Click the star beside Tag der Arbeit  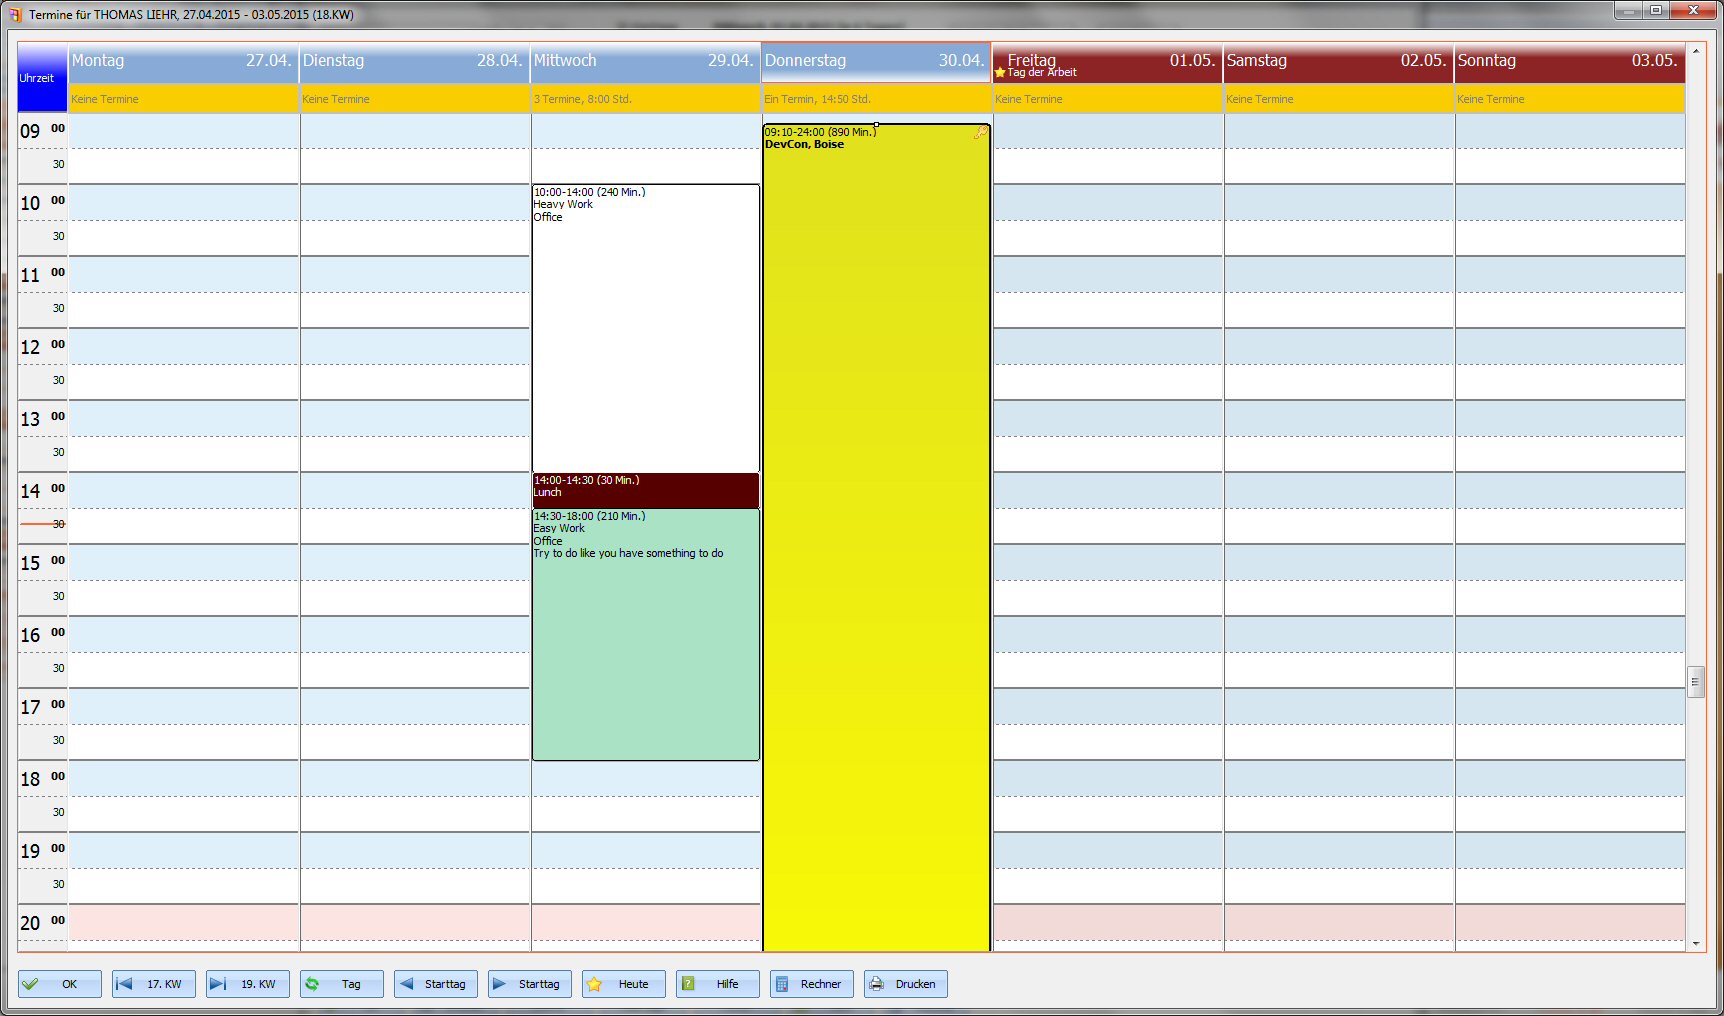click(x=999, y=72)
